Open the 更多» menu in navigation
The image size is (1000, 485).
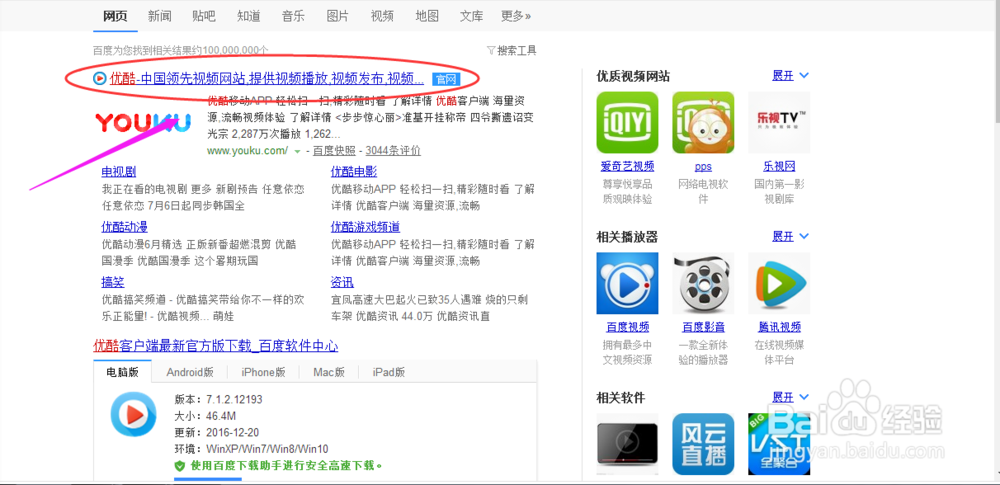(x=516, y=16)
